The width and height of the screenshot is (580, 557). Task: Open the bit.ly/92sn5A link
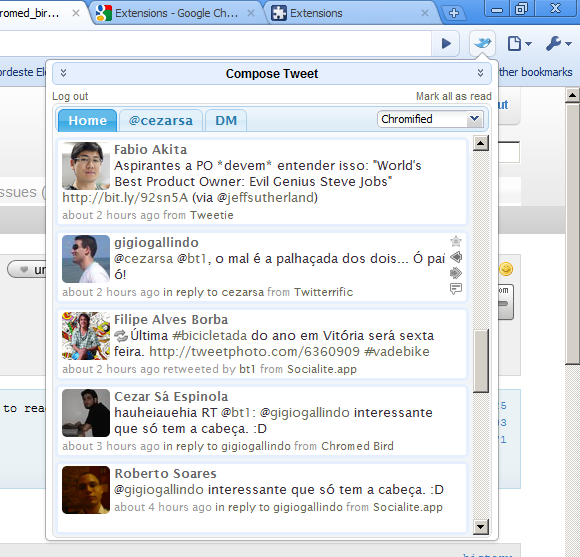click(x=125, y=198)
